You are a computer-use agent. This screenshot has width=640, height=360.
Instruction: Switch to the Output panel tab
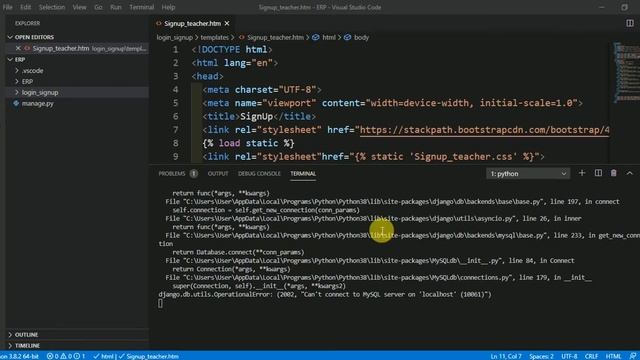click(x=218, y=174)
